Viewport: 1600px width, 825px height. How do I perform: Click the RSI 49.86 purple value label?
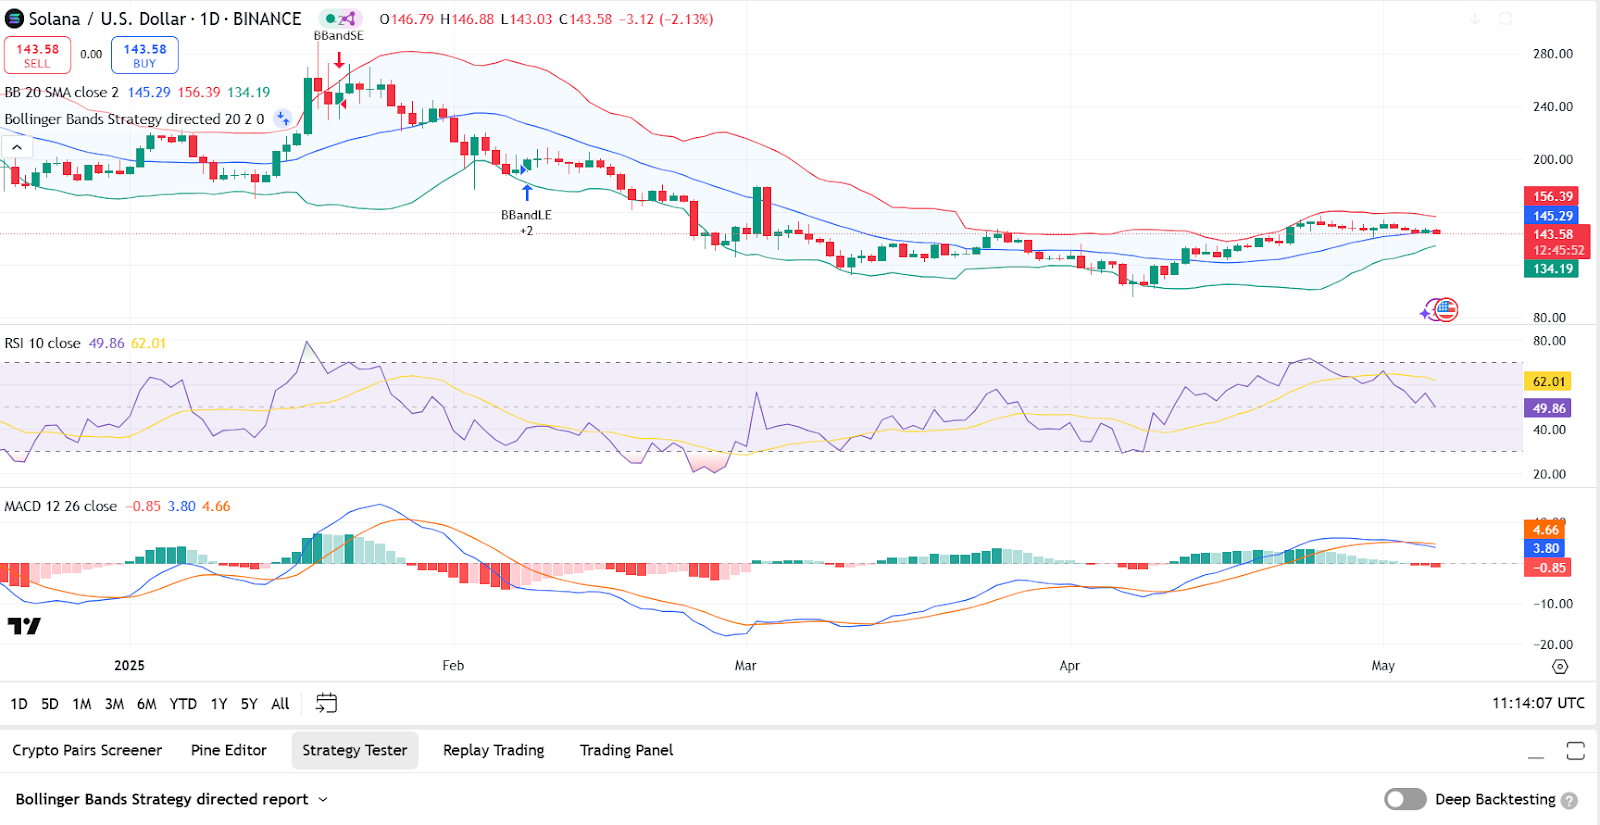[x=1548, y=408]
